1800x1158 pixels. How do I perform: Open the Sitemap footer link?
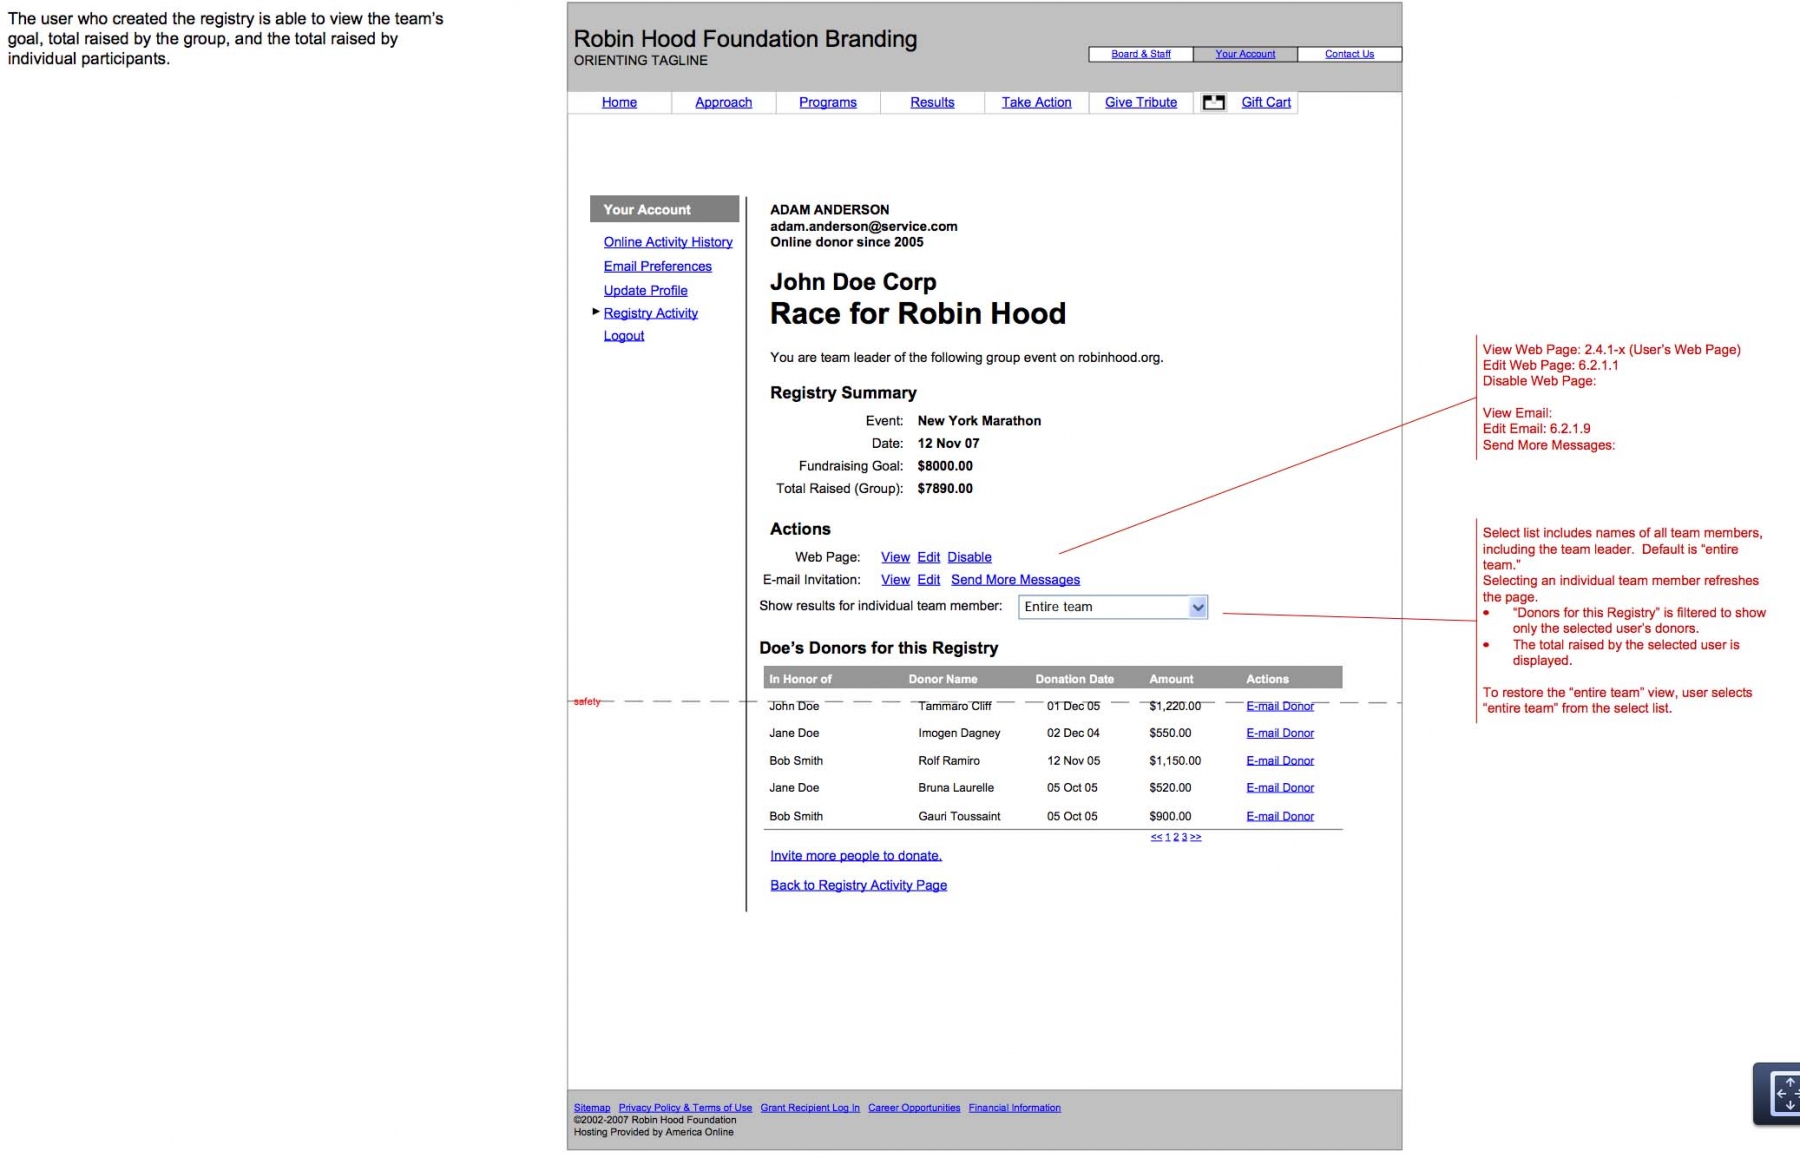[x=592, y=1108]
